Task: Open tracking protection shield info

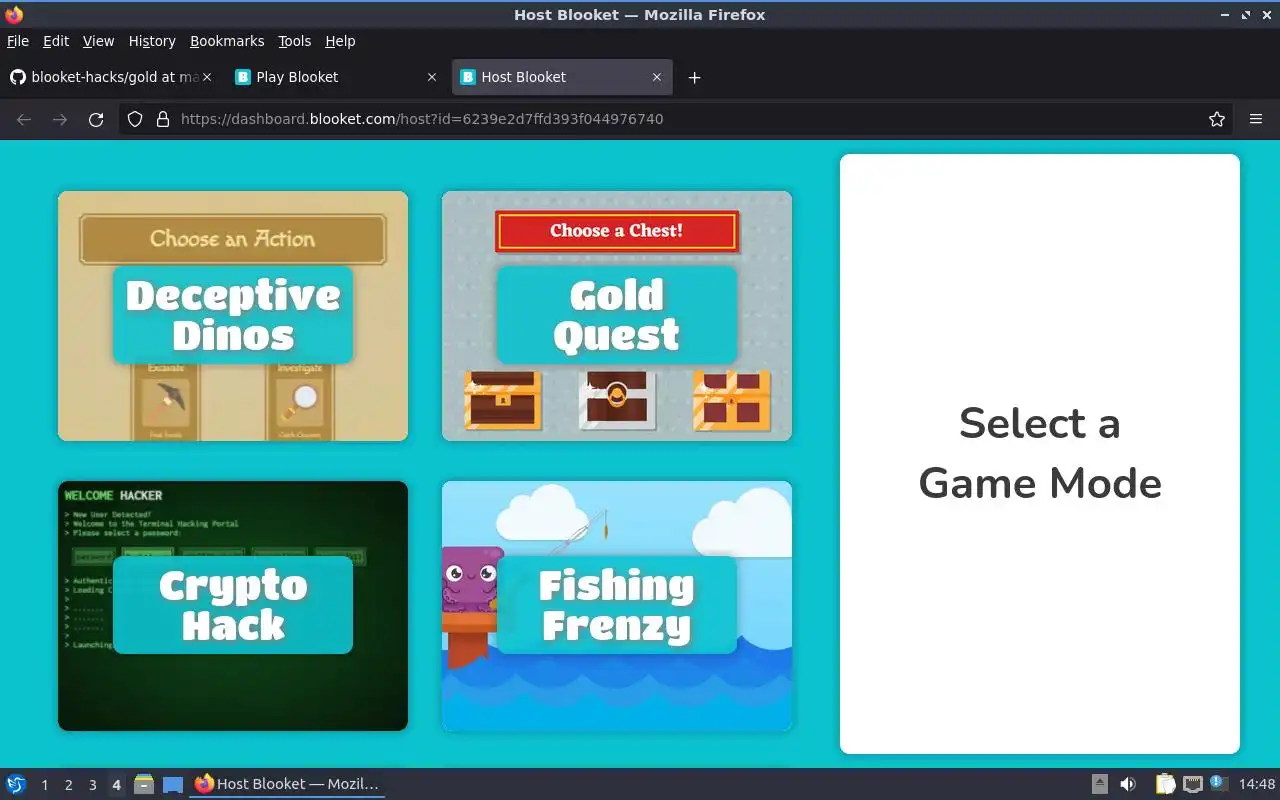Action: [x=135, y=119]
